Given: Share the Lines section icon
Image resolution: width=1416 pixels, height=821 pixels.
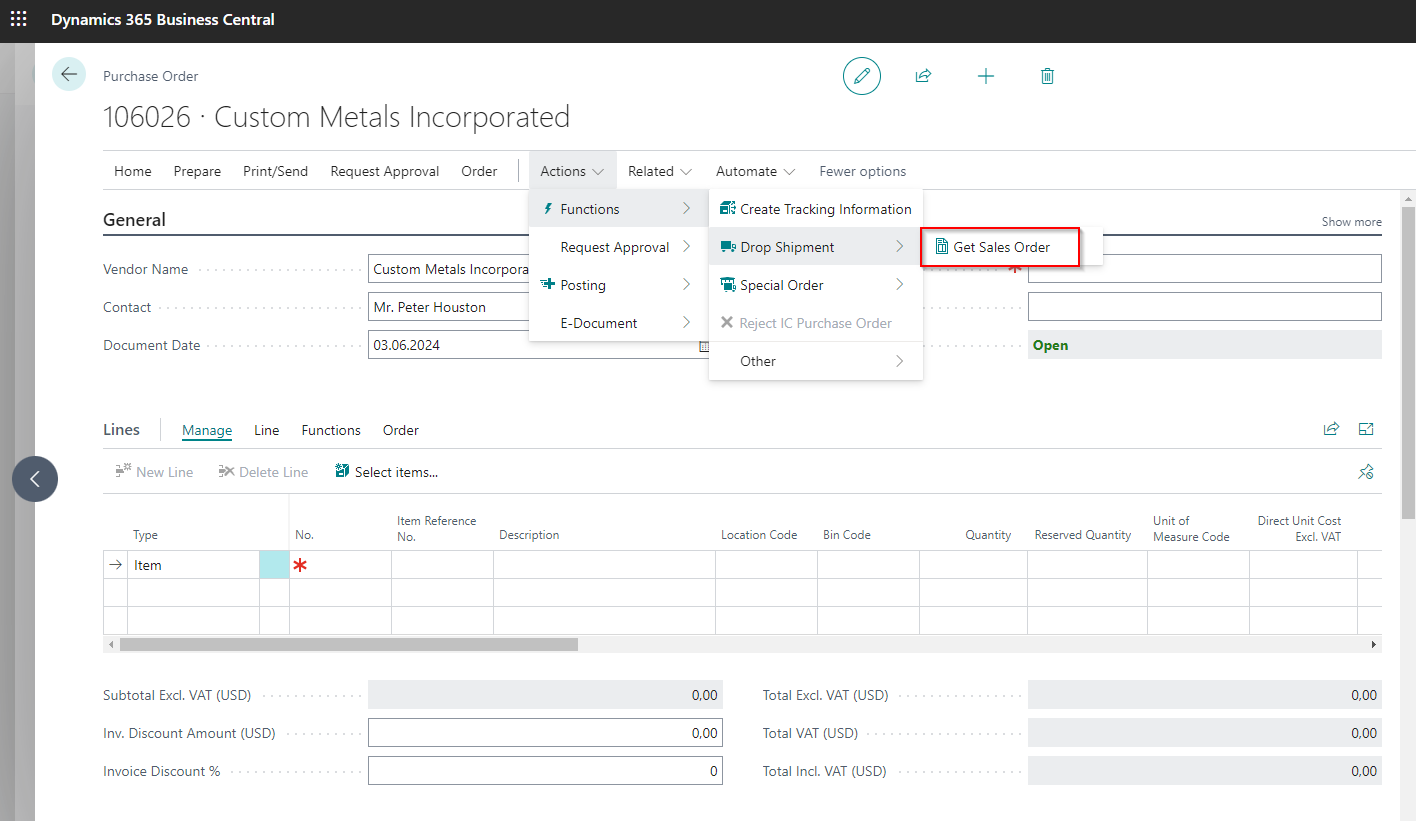Looking at the screenshot, I should pos(1331,429).
